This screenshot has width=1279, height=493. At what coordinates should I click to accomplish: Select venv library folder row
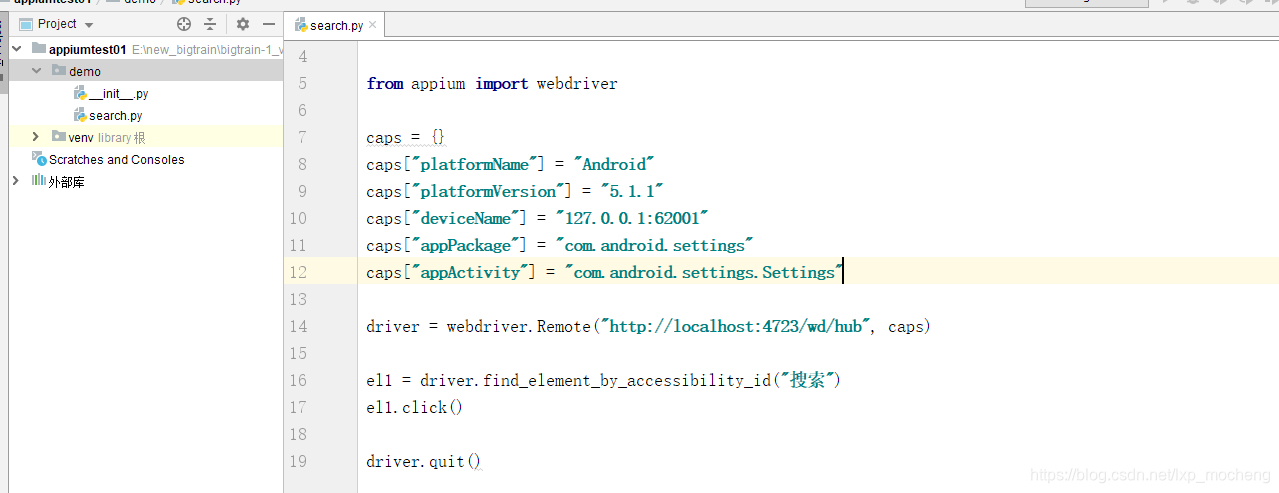tap(146, 137)
